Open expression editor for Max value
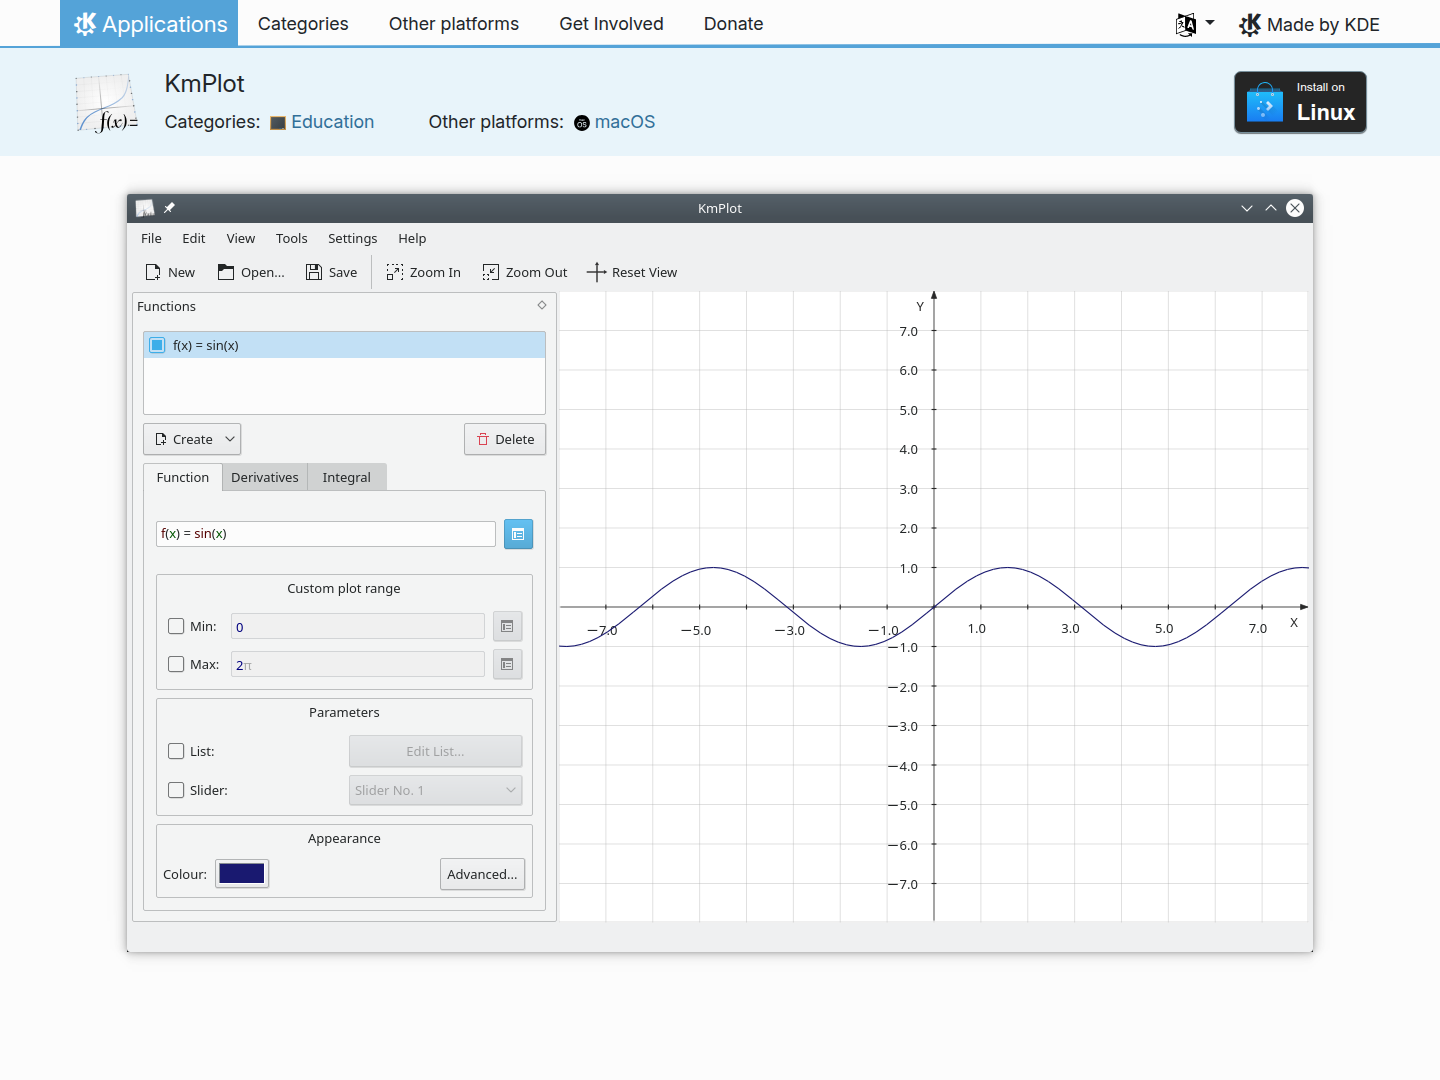1440x1080 pixels. point(507,664)
